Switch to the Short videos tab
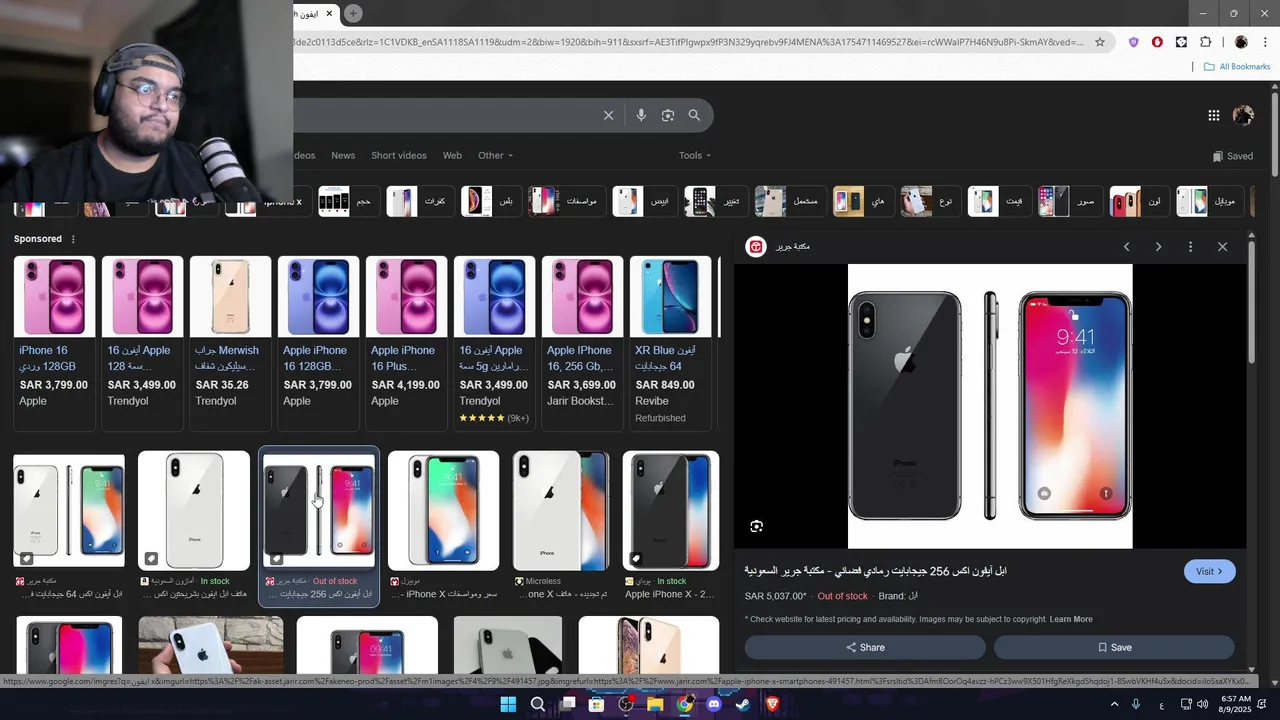This screenshot has width=1280, height=720. pos(399,155)
